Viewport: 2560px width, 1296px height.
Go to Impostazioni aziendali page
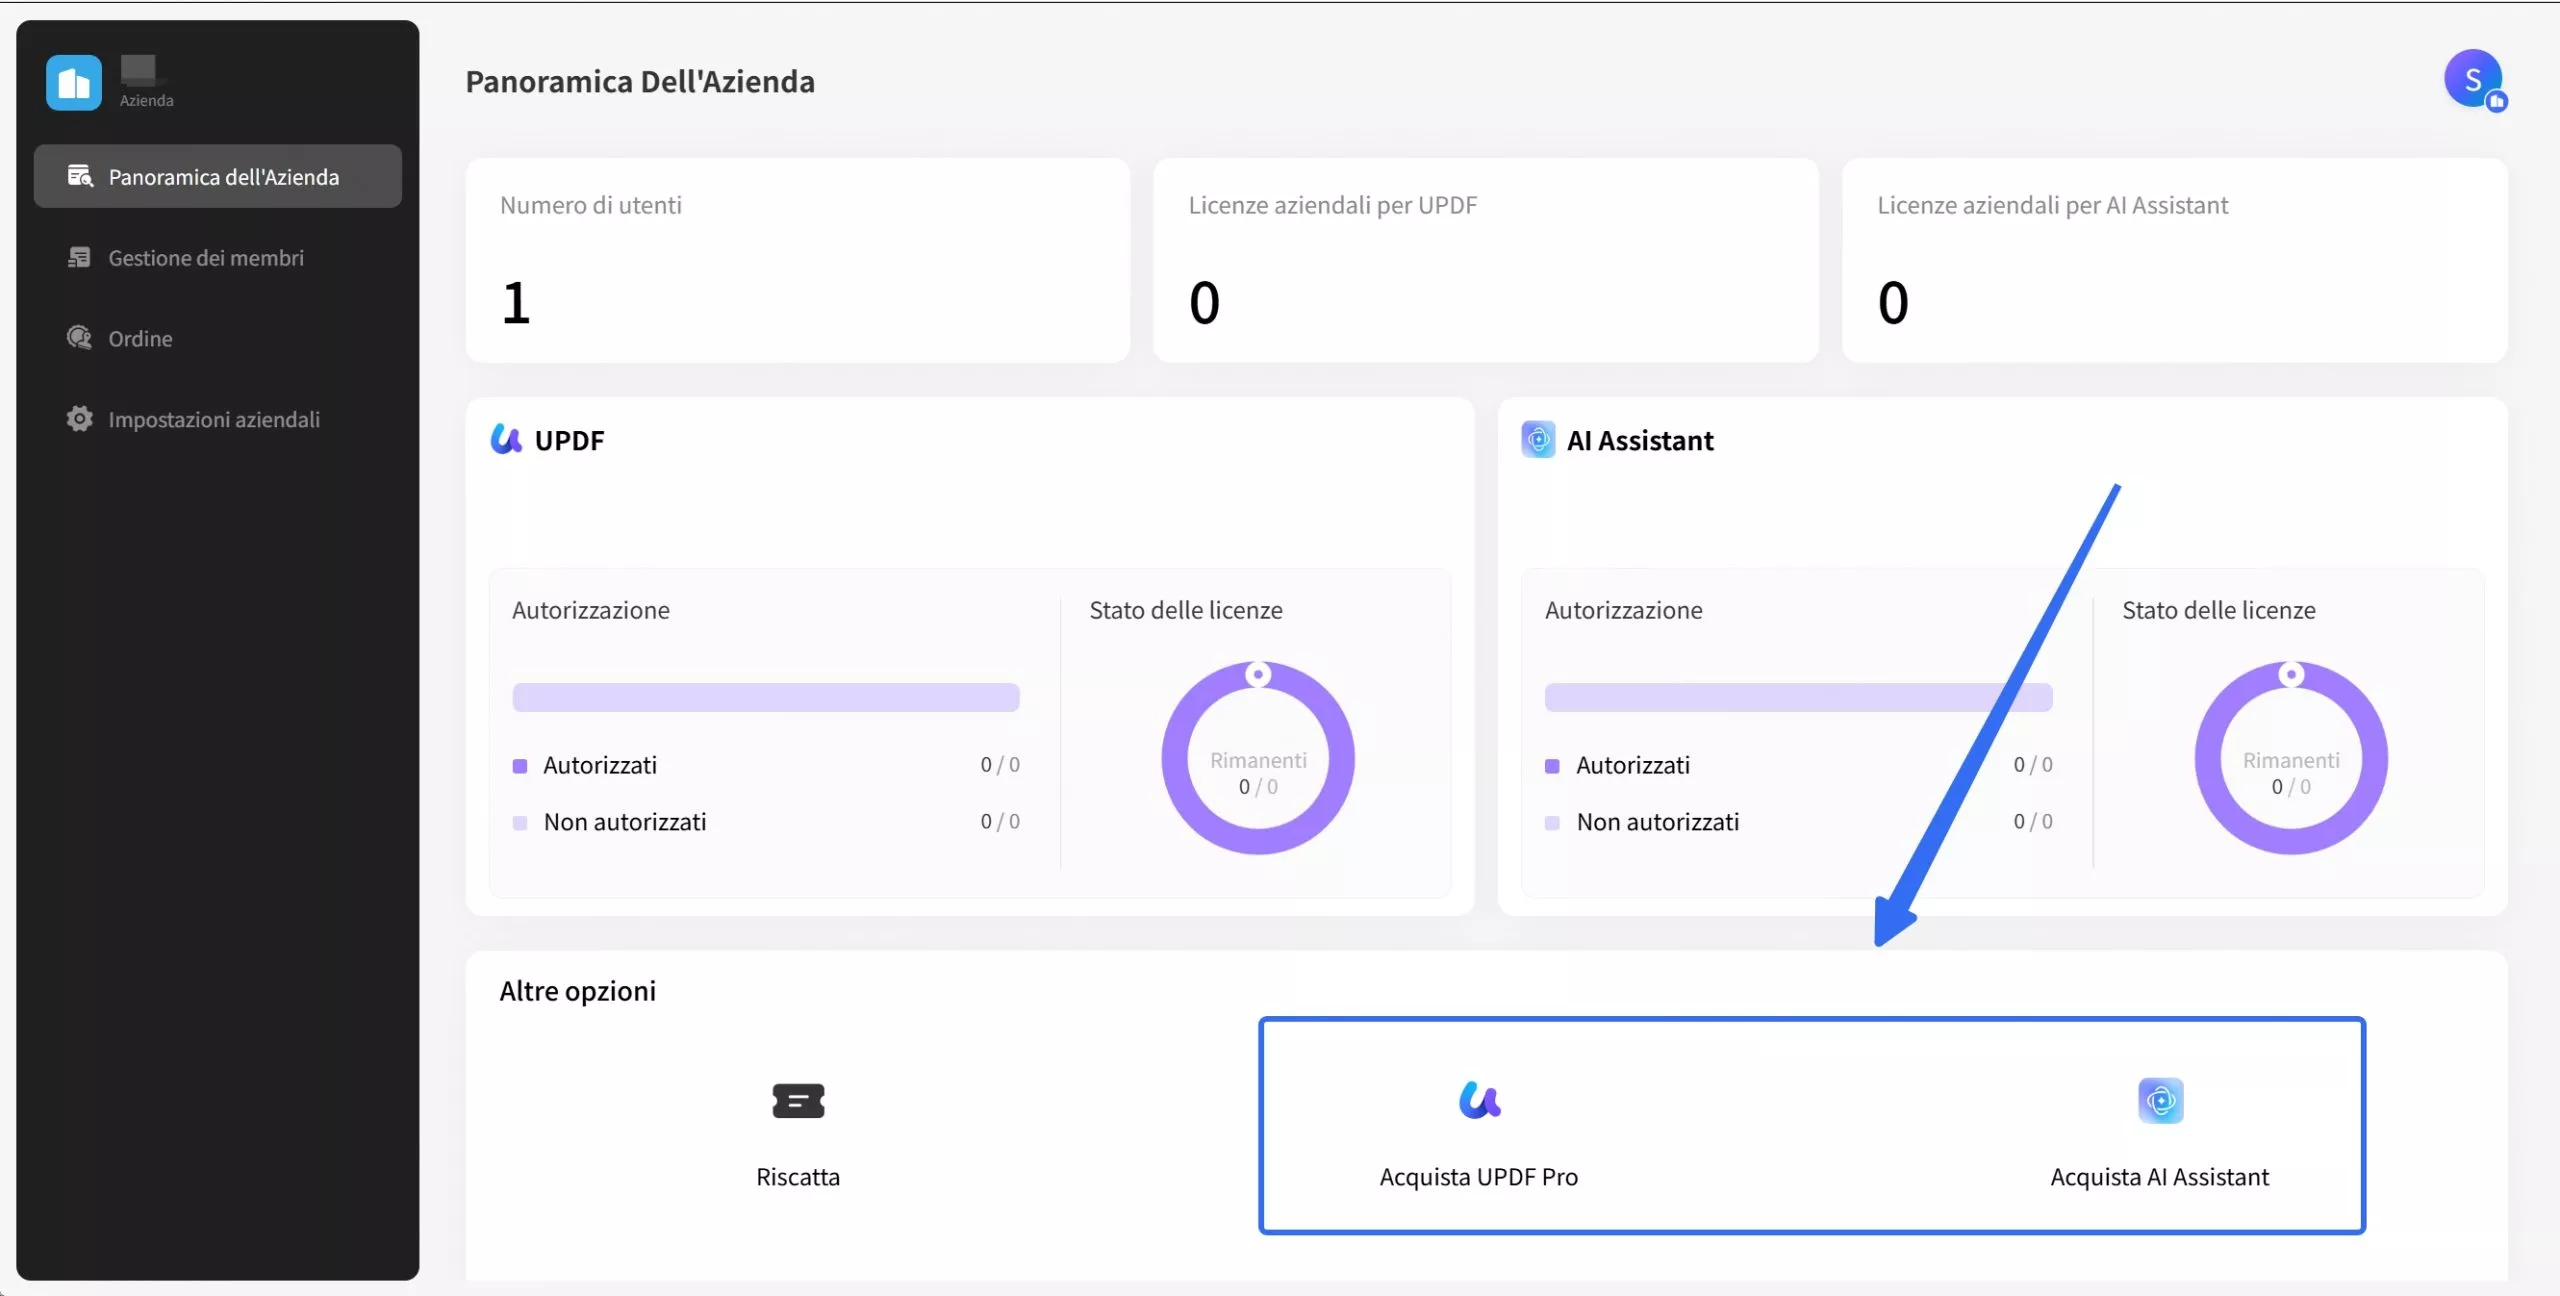tap(214, 419)
